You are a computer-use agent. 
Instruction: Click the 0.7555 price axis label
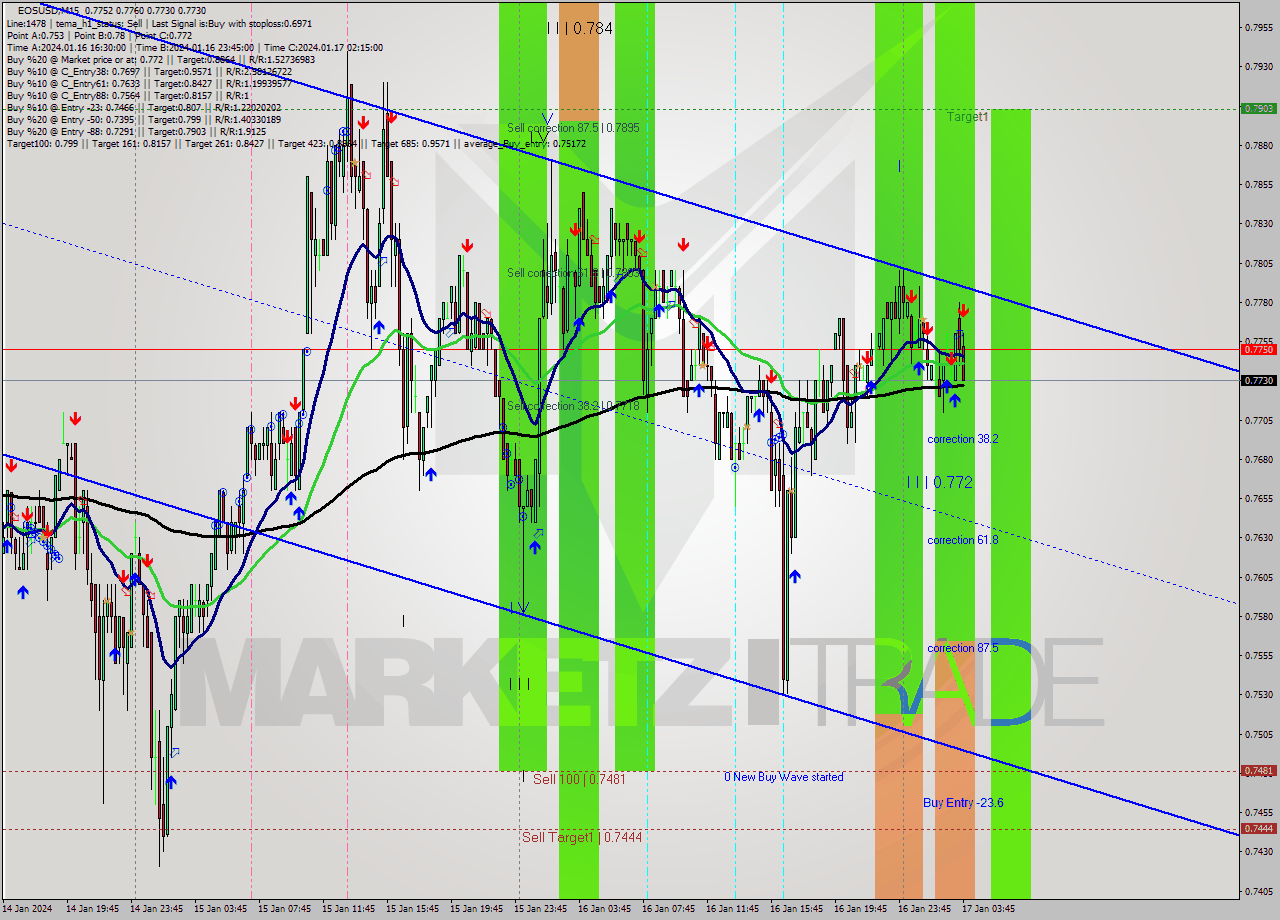1258,655
